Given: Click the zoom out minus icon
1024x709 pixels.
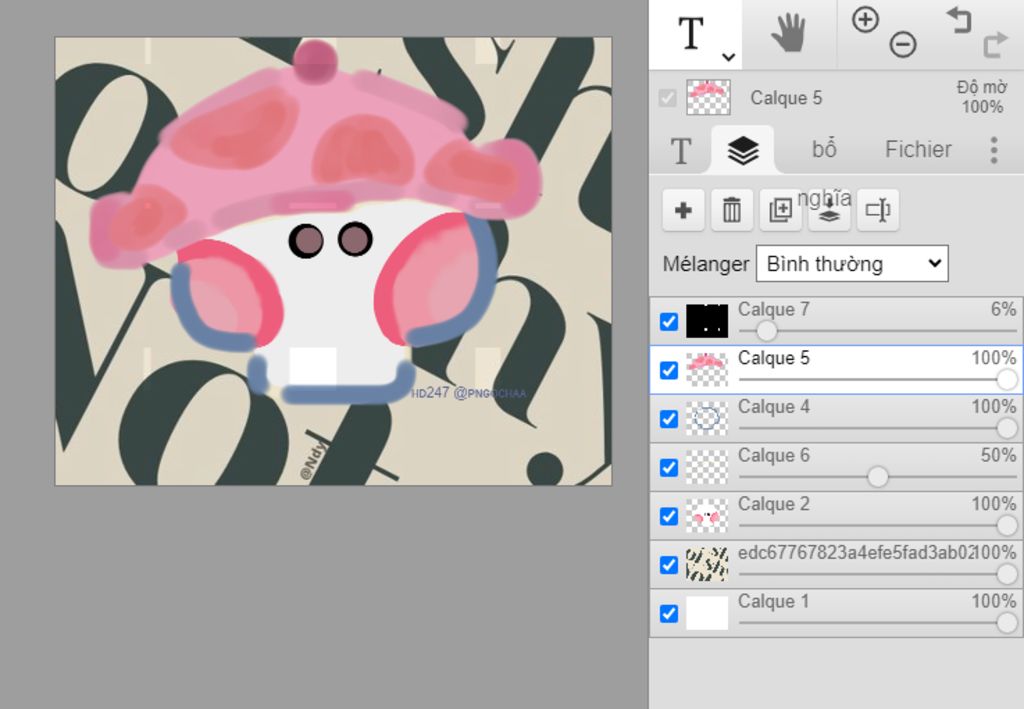Looking at the screenshot, I should pyautogui.click(x=903, y=45).
